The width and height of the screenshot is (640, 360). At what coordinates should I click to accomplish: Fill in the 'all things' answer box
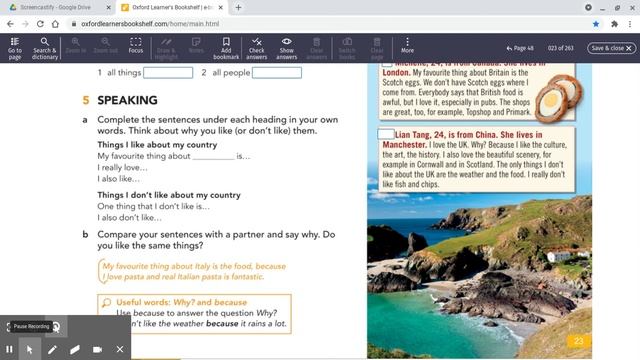(168, 73)
